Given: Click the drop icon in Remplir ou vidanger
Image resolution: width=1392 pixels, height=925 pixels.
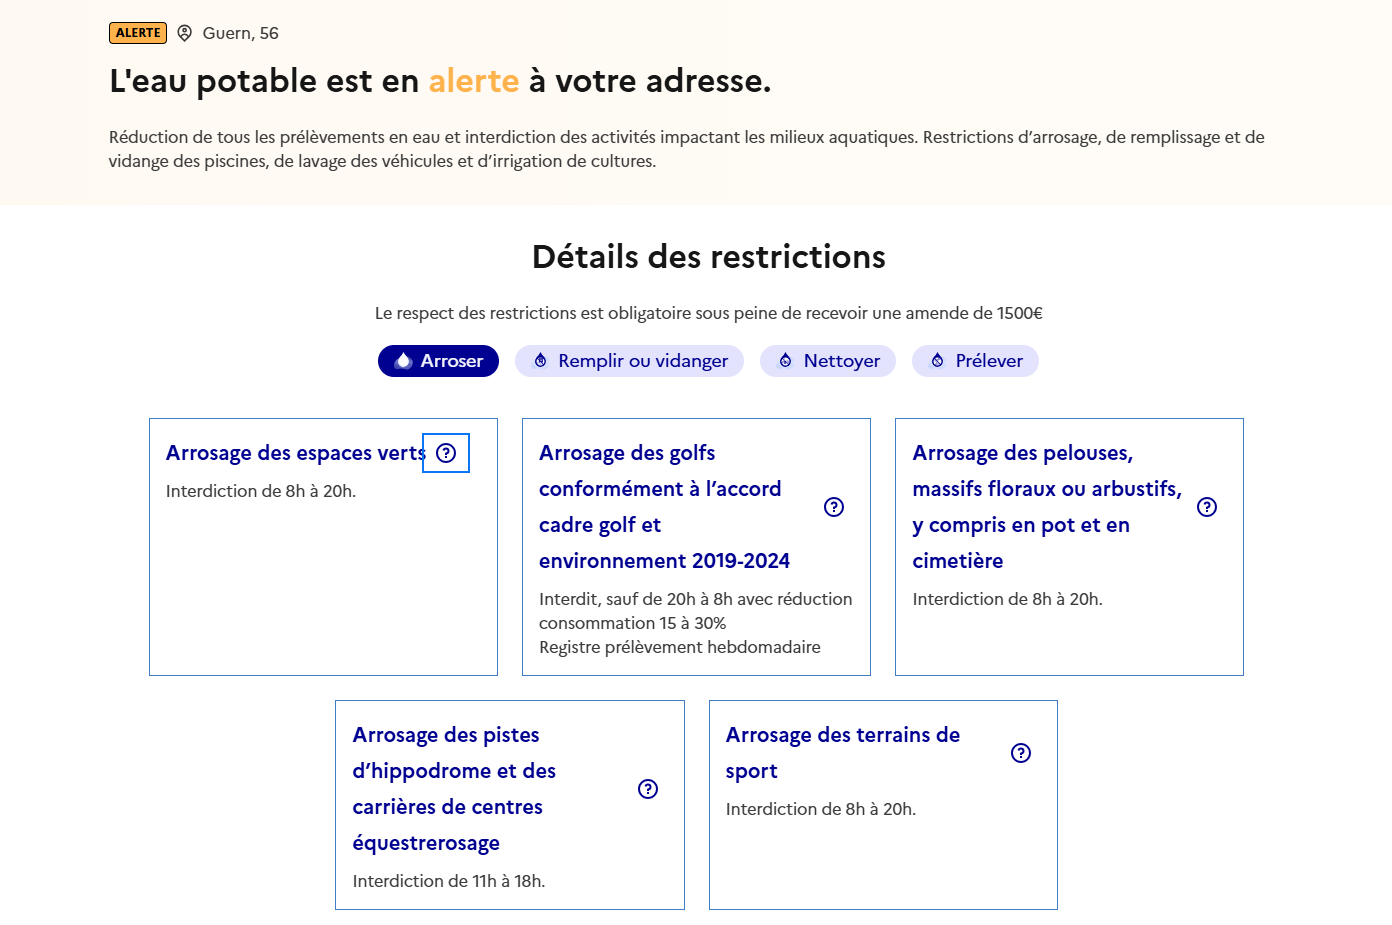Looking at the screenshot, I should 540,361.
